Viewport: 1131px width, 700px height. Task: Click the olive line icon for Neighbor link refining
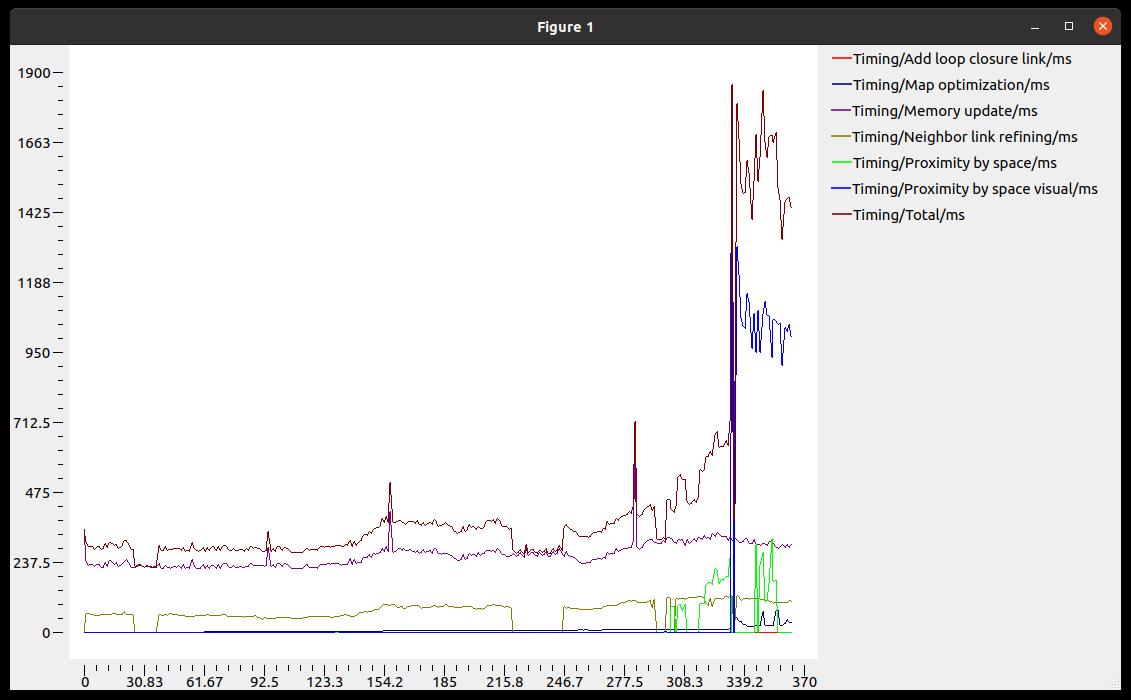pyautogui.click(x=841, y=137)
